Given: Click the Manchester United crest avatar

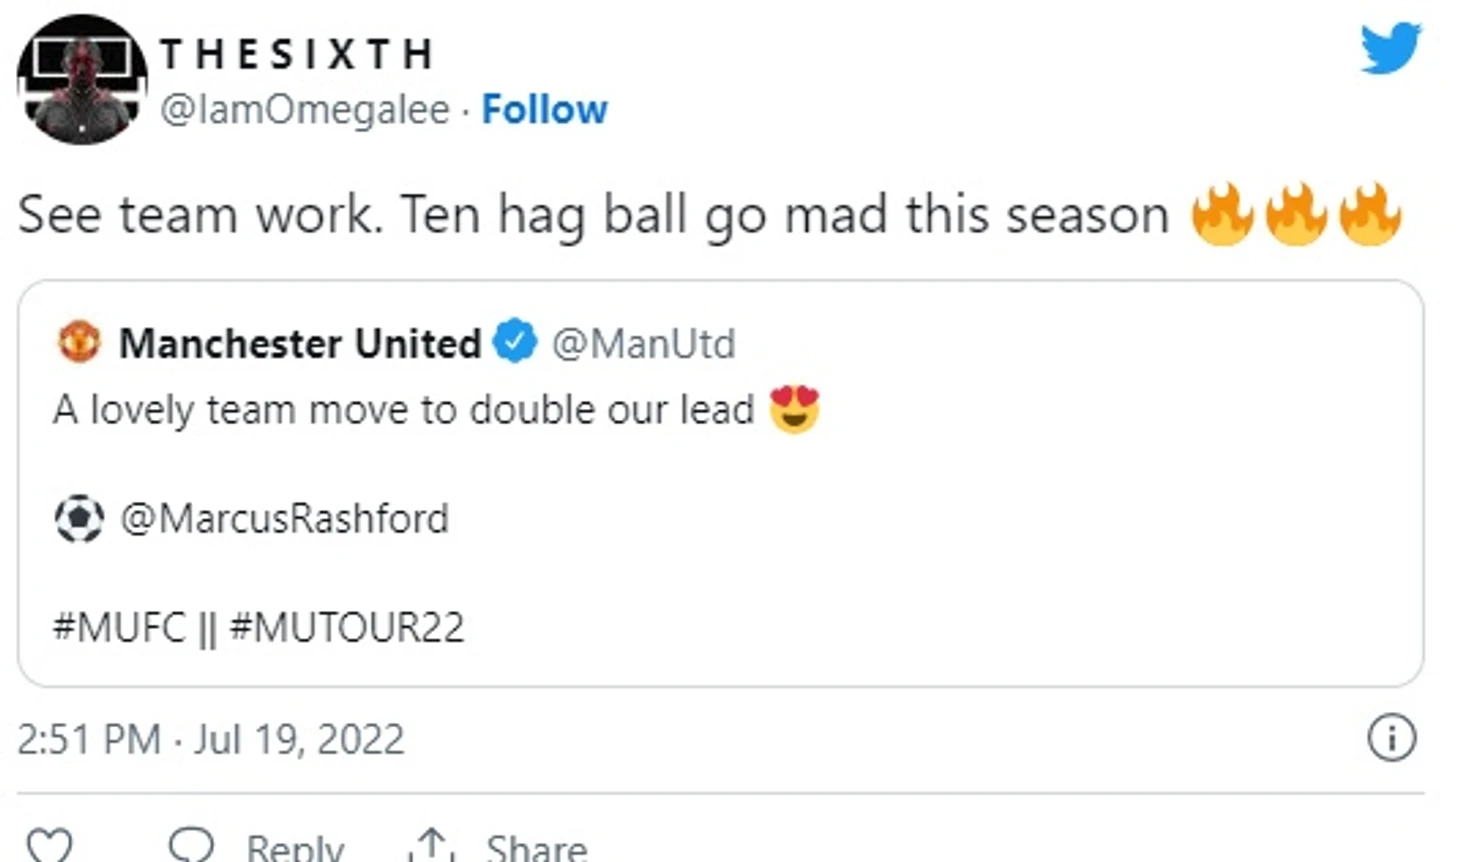Looking at the screenshot, I should [x=79, y=342].
